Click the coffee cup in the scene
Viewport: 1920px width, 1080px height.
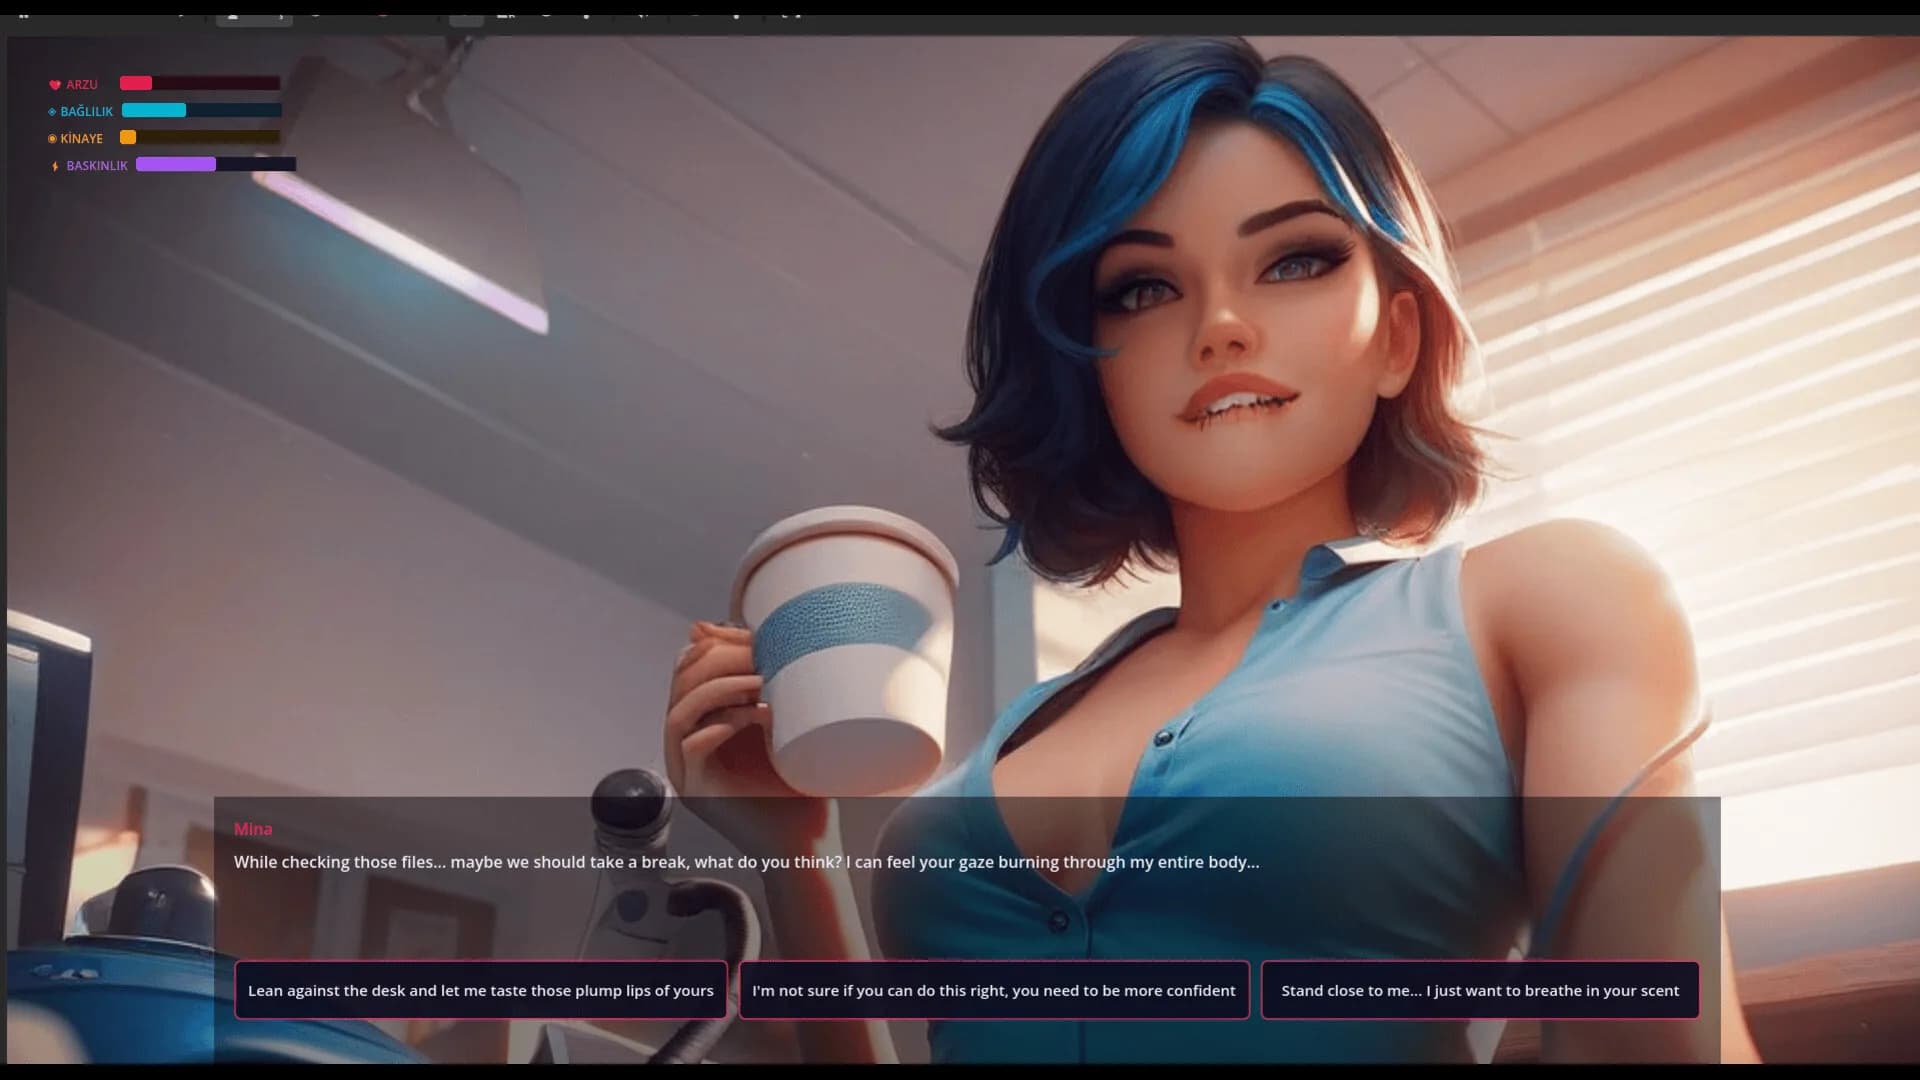tap(845, 650)
